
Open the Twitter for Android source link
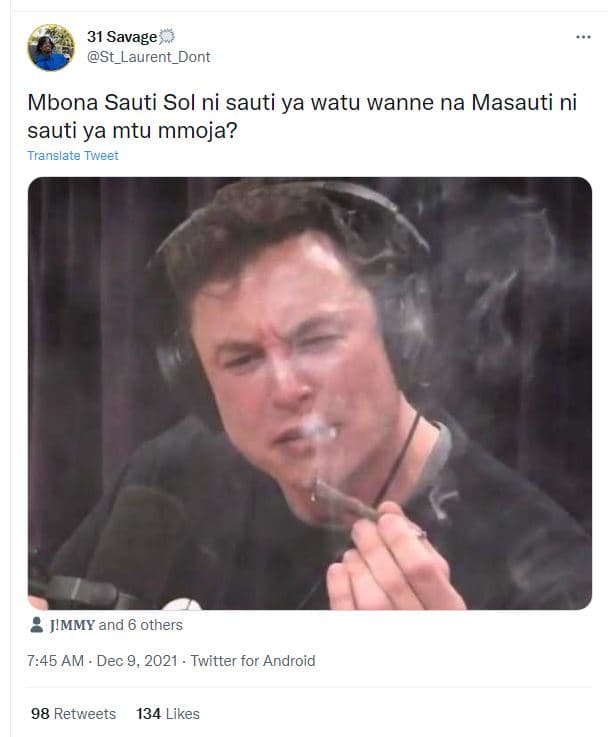click(253, 661)
